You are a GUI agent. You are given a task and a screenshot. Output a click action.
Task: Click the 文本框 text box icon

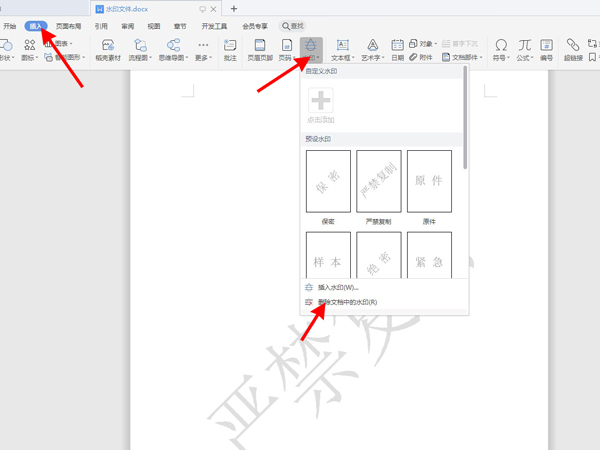point(342,50)
